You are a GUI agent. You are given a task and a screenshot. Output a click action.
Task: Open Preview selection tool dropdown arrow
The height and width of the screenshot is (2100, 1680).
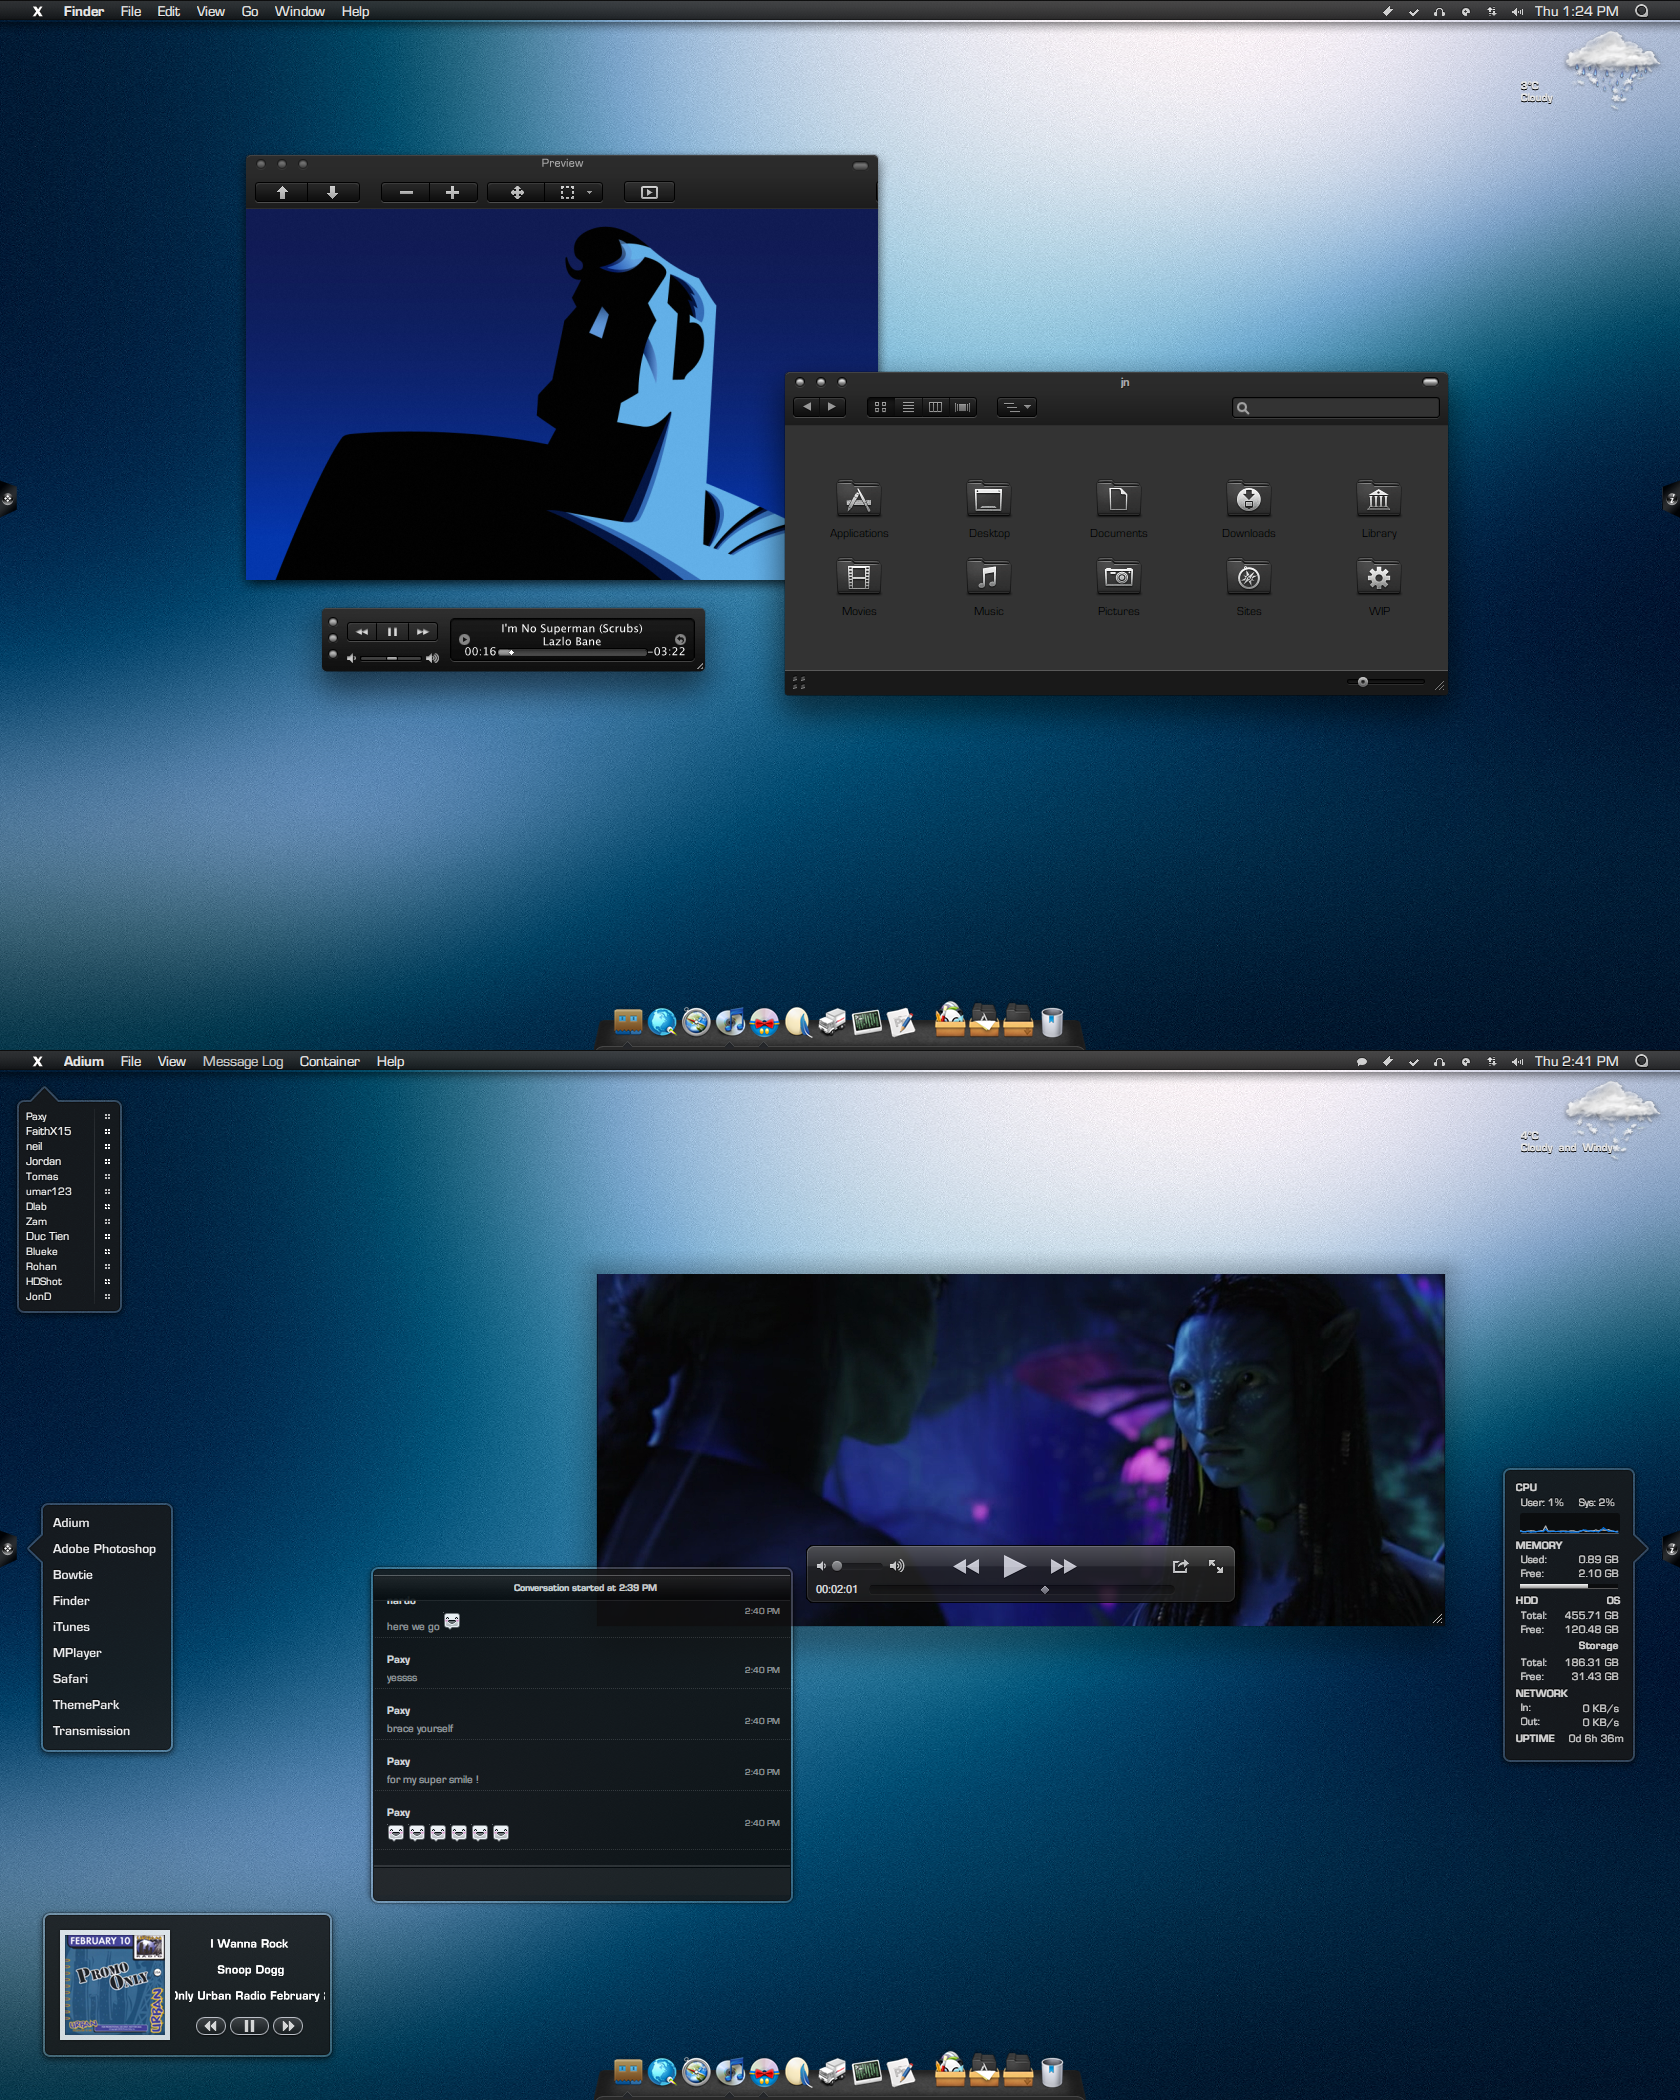point(590,193)
